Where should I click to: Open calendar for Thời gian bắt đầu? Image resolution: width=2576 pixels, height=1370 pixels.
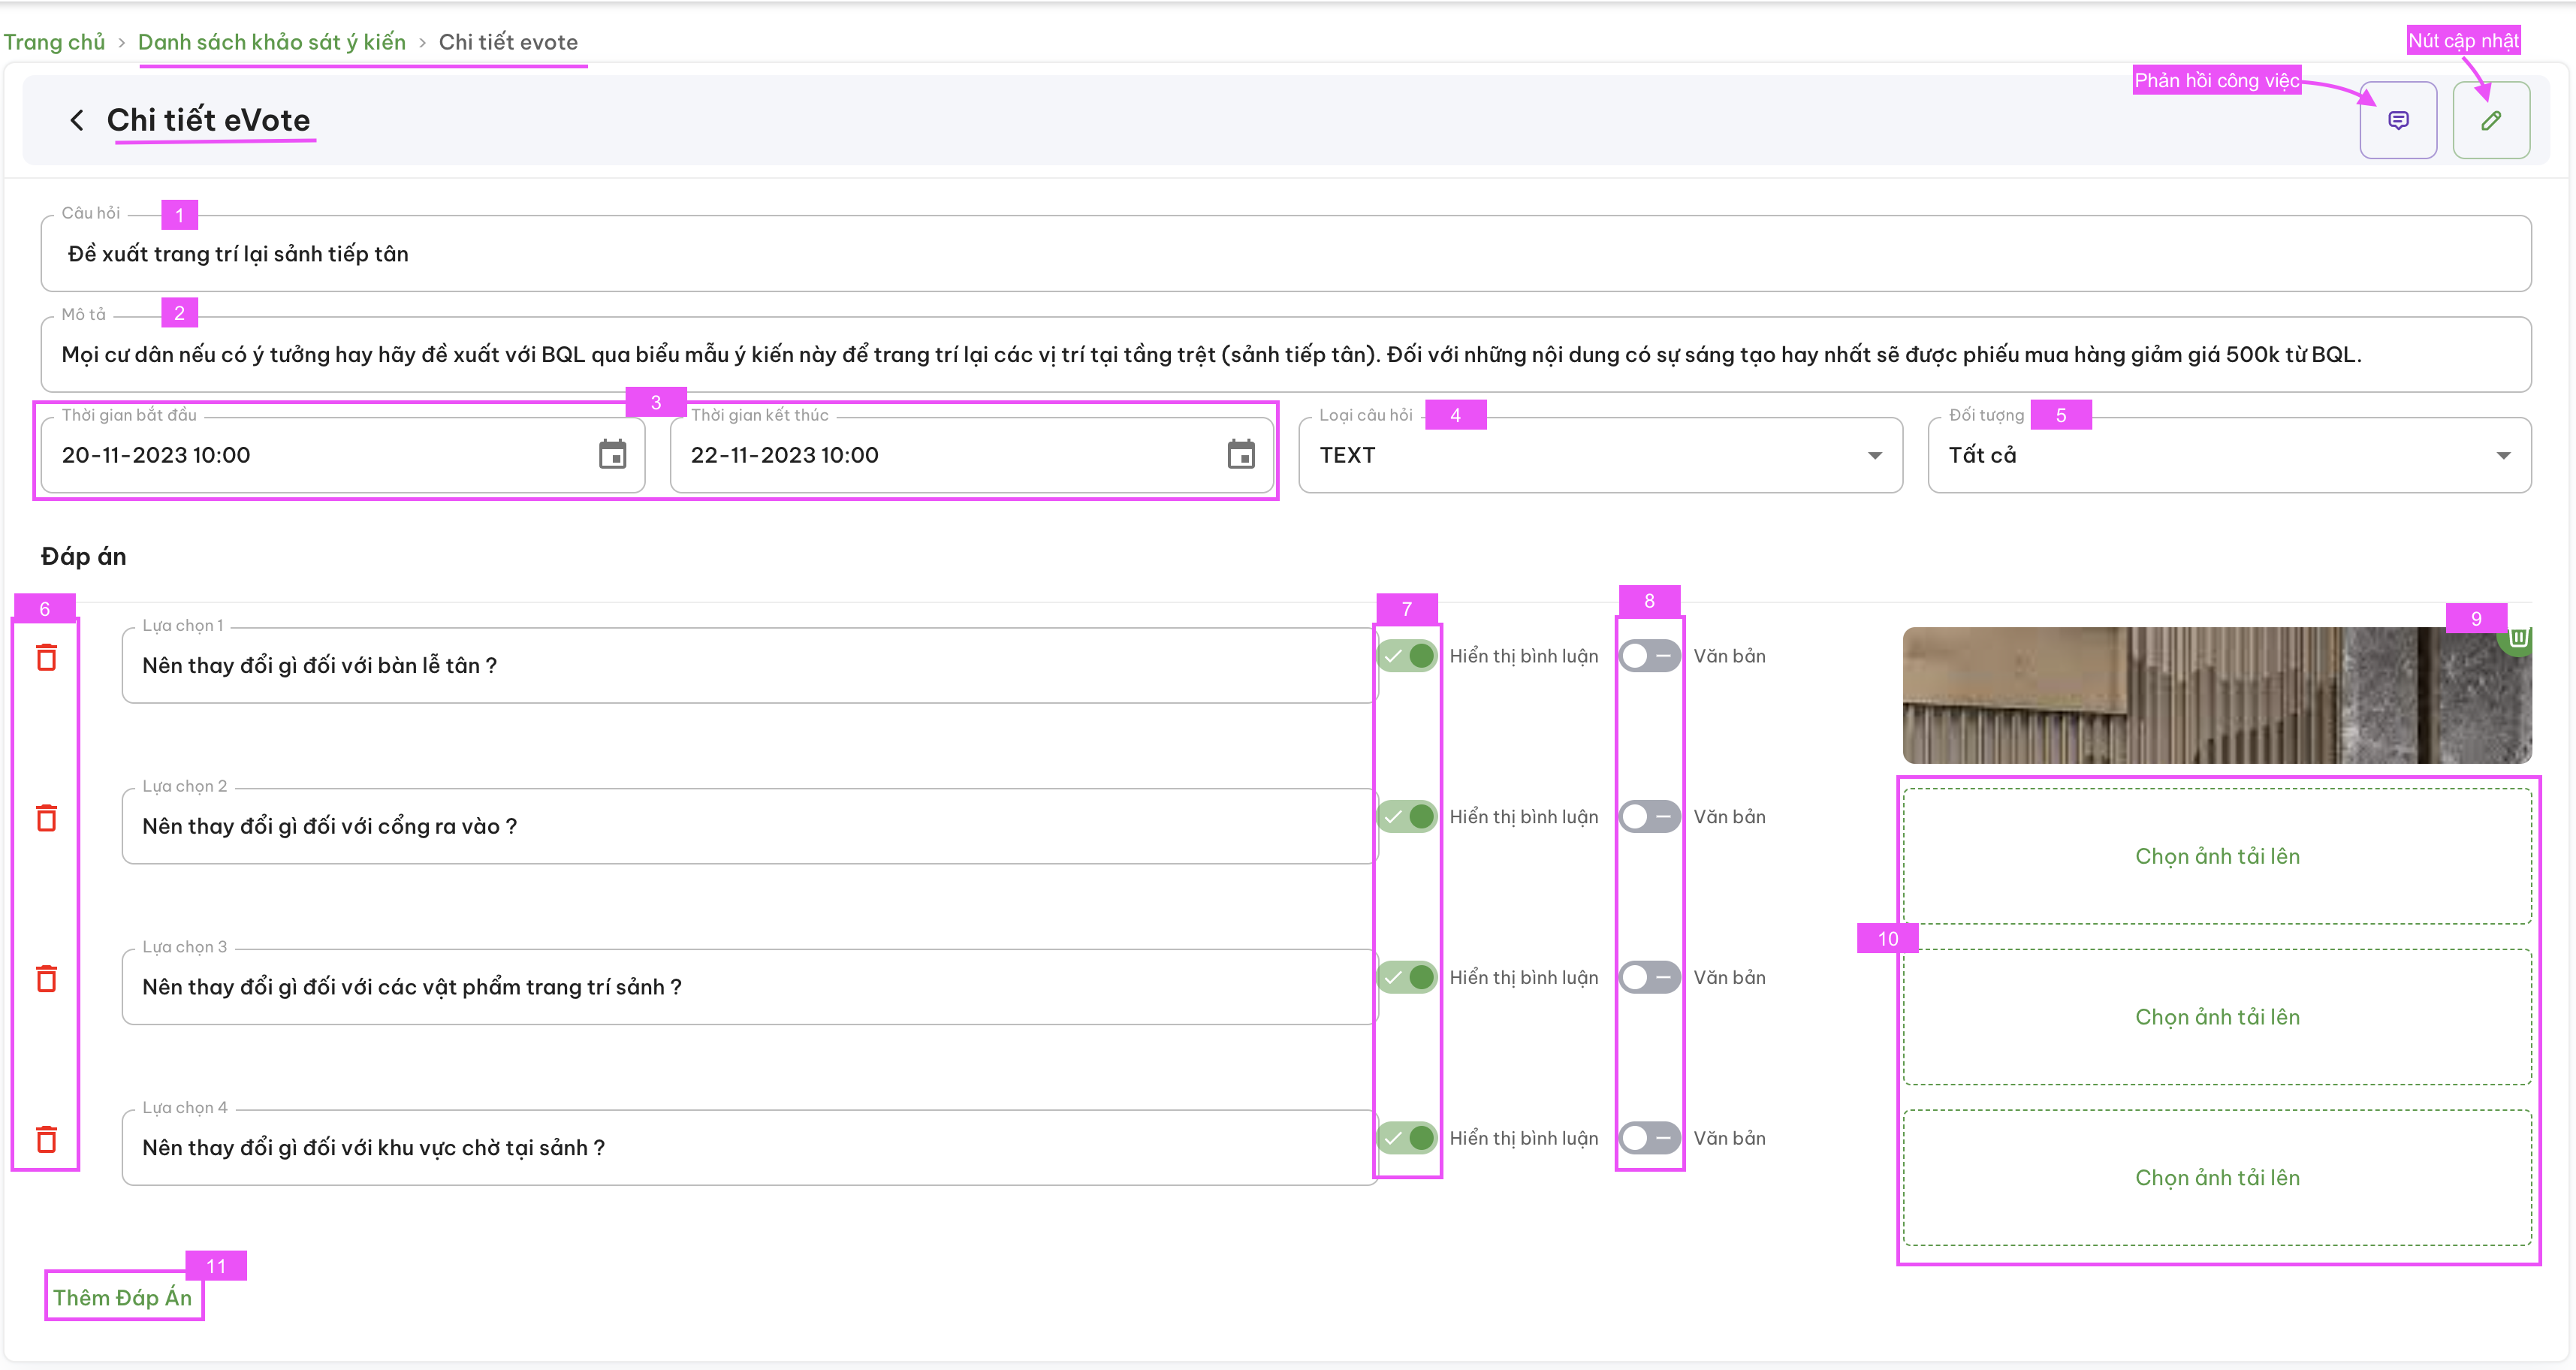[612, 454]
